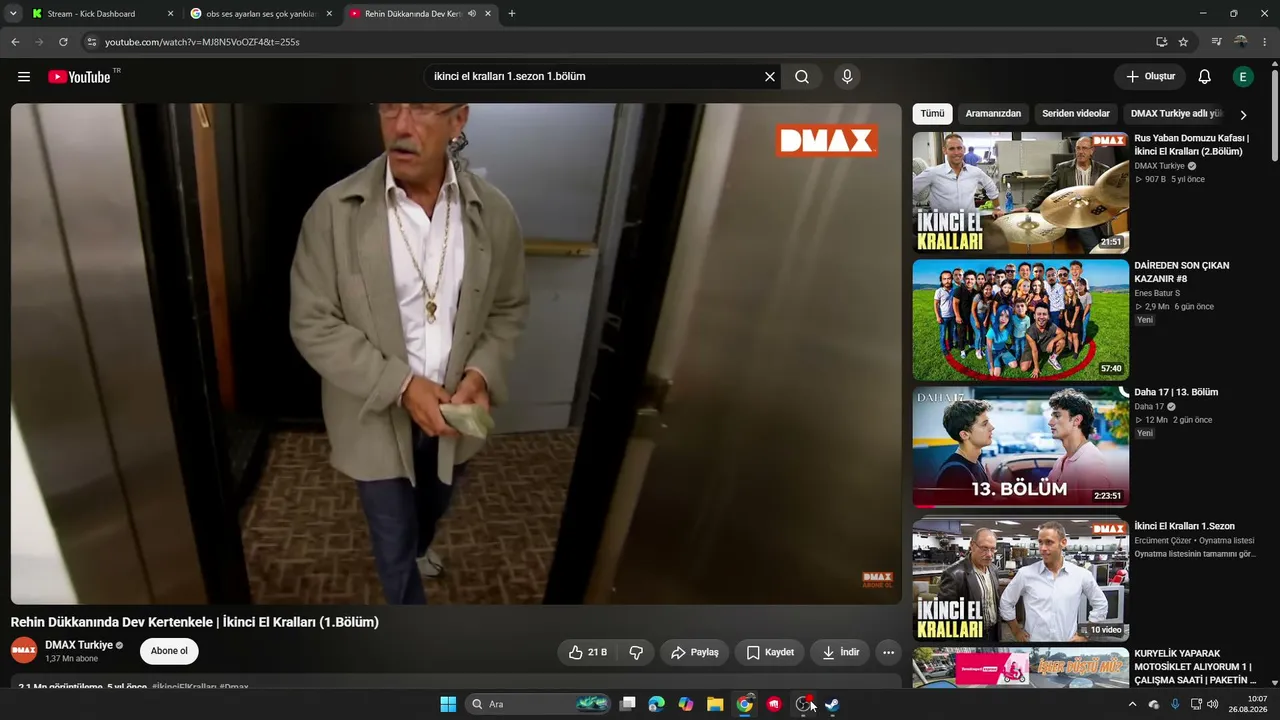Select the Seriden videolar filter chip

click(1076, 114)
